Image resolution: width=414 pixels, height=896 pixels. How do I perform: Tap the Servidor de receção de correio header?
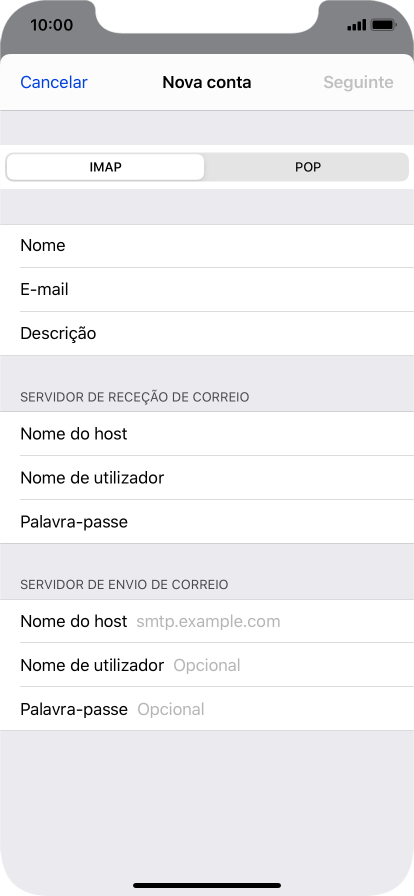(x=134, y=397)
